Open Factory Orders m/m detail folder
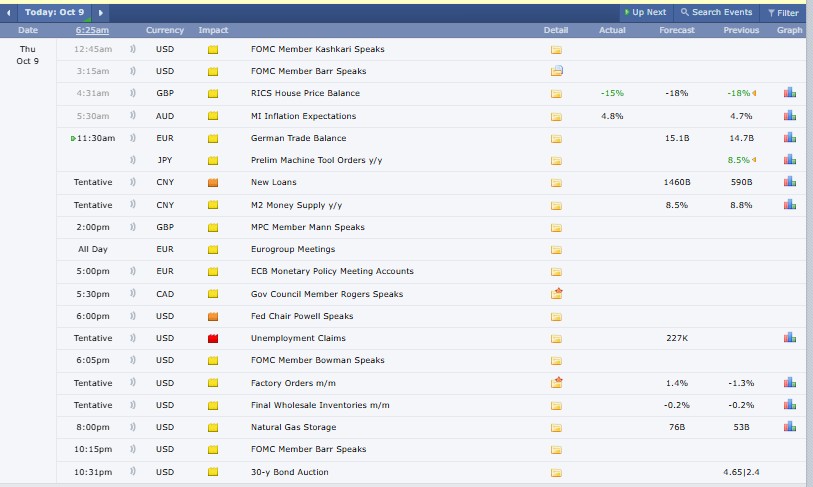Screen dimensions: 813x487 click(x=557, y=382)
